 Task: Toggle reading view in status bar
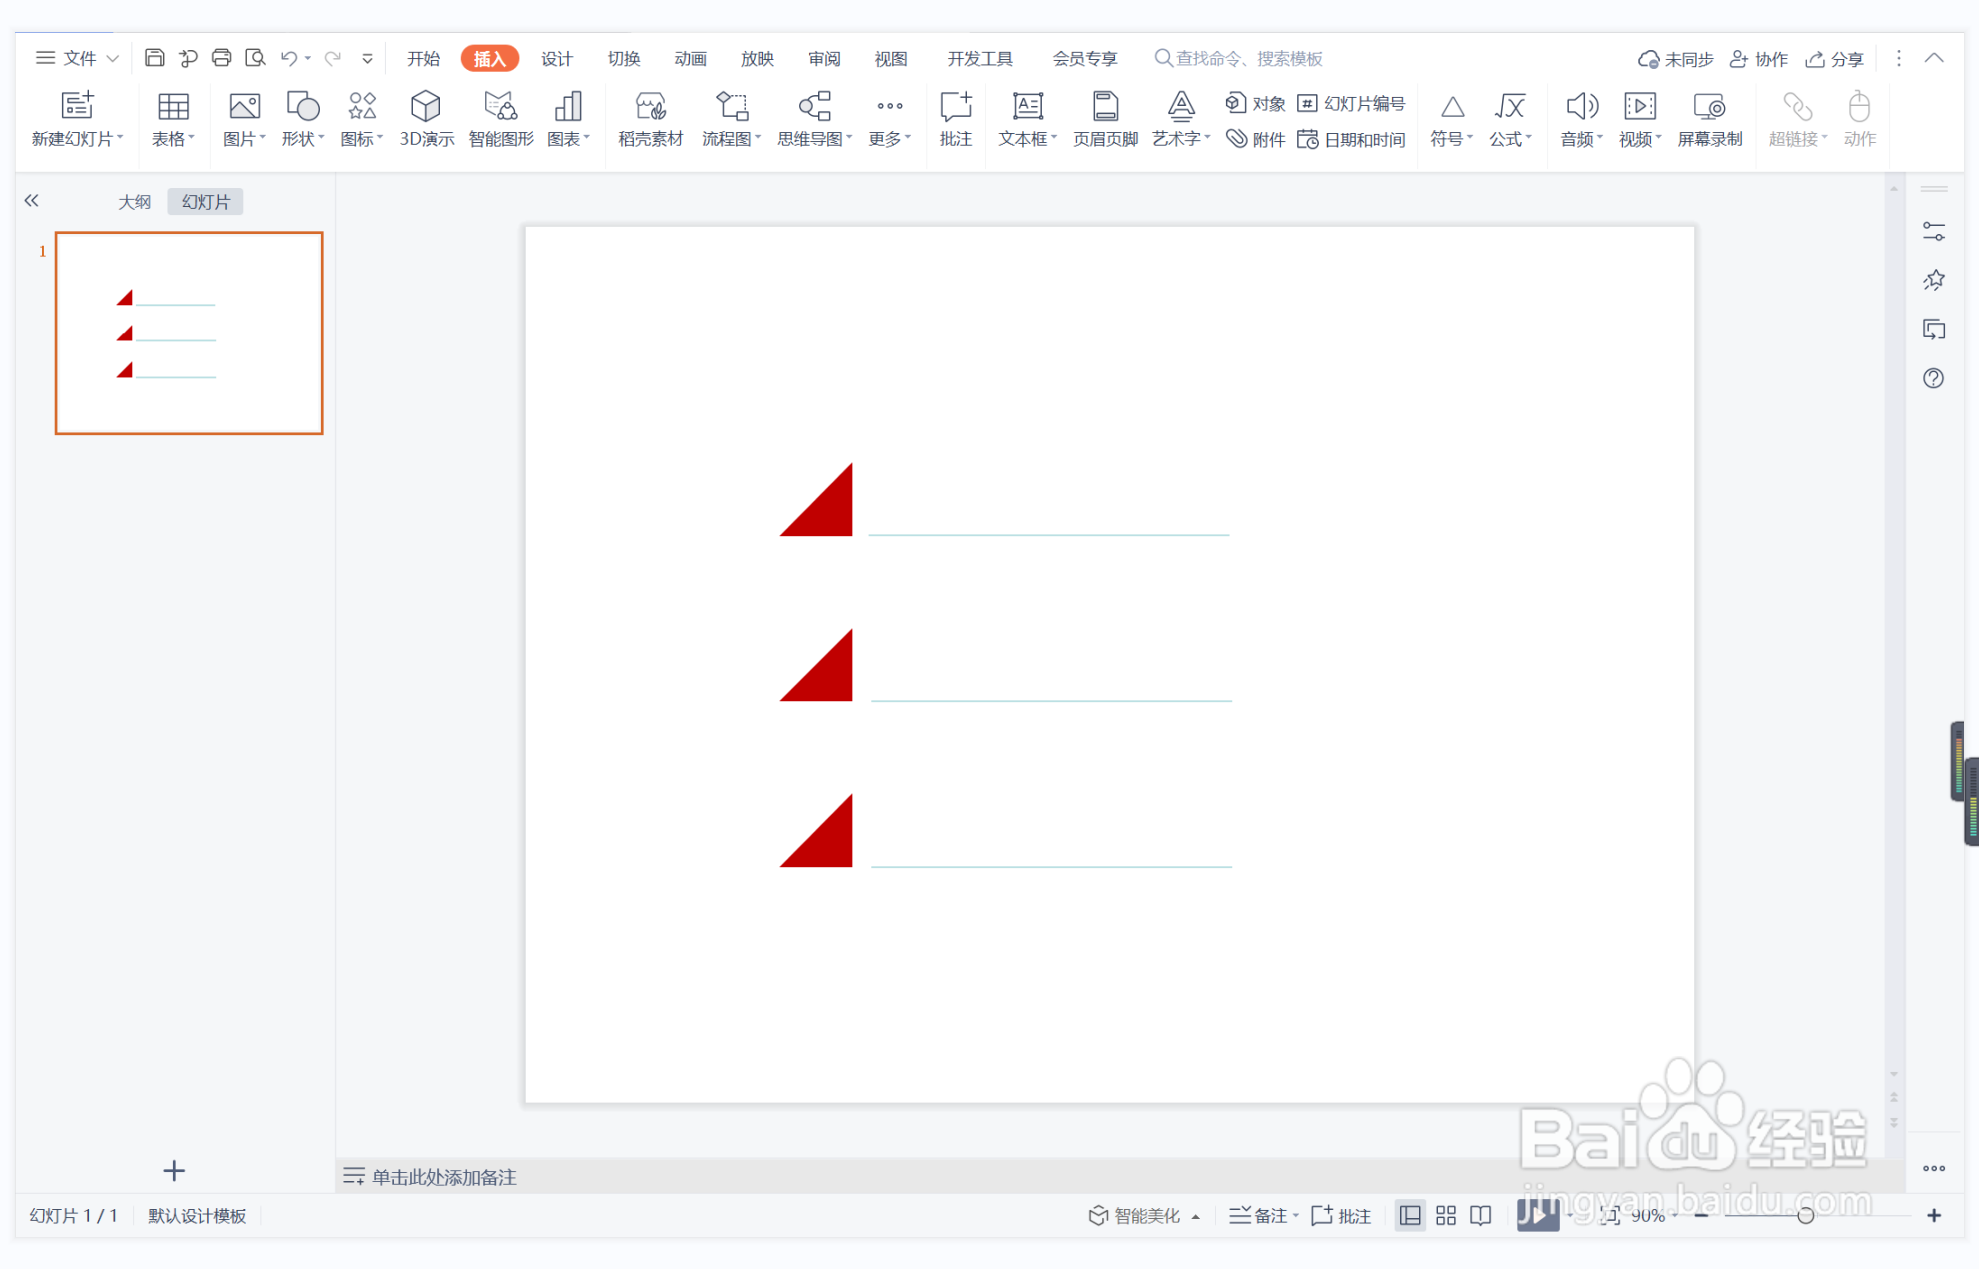pos(1481,1215)
